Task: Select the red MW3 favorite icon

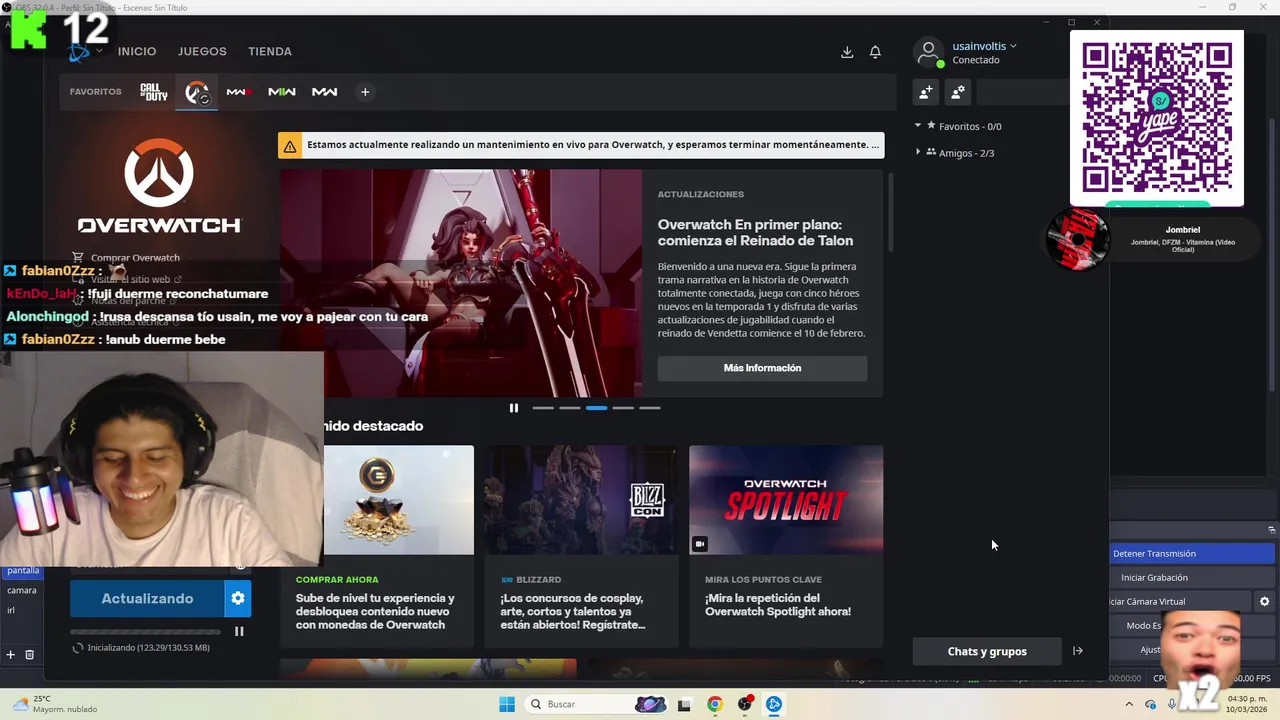Action: 238,92
